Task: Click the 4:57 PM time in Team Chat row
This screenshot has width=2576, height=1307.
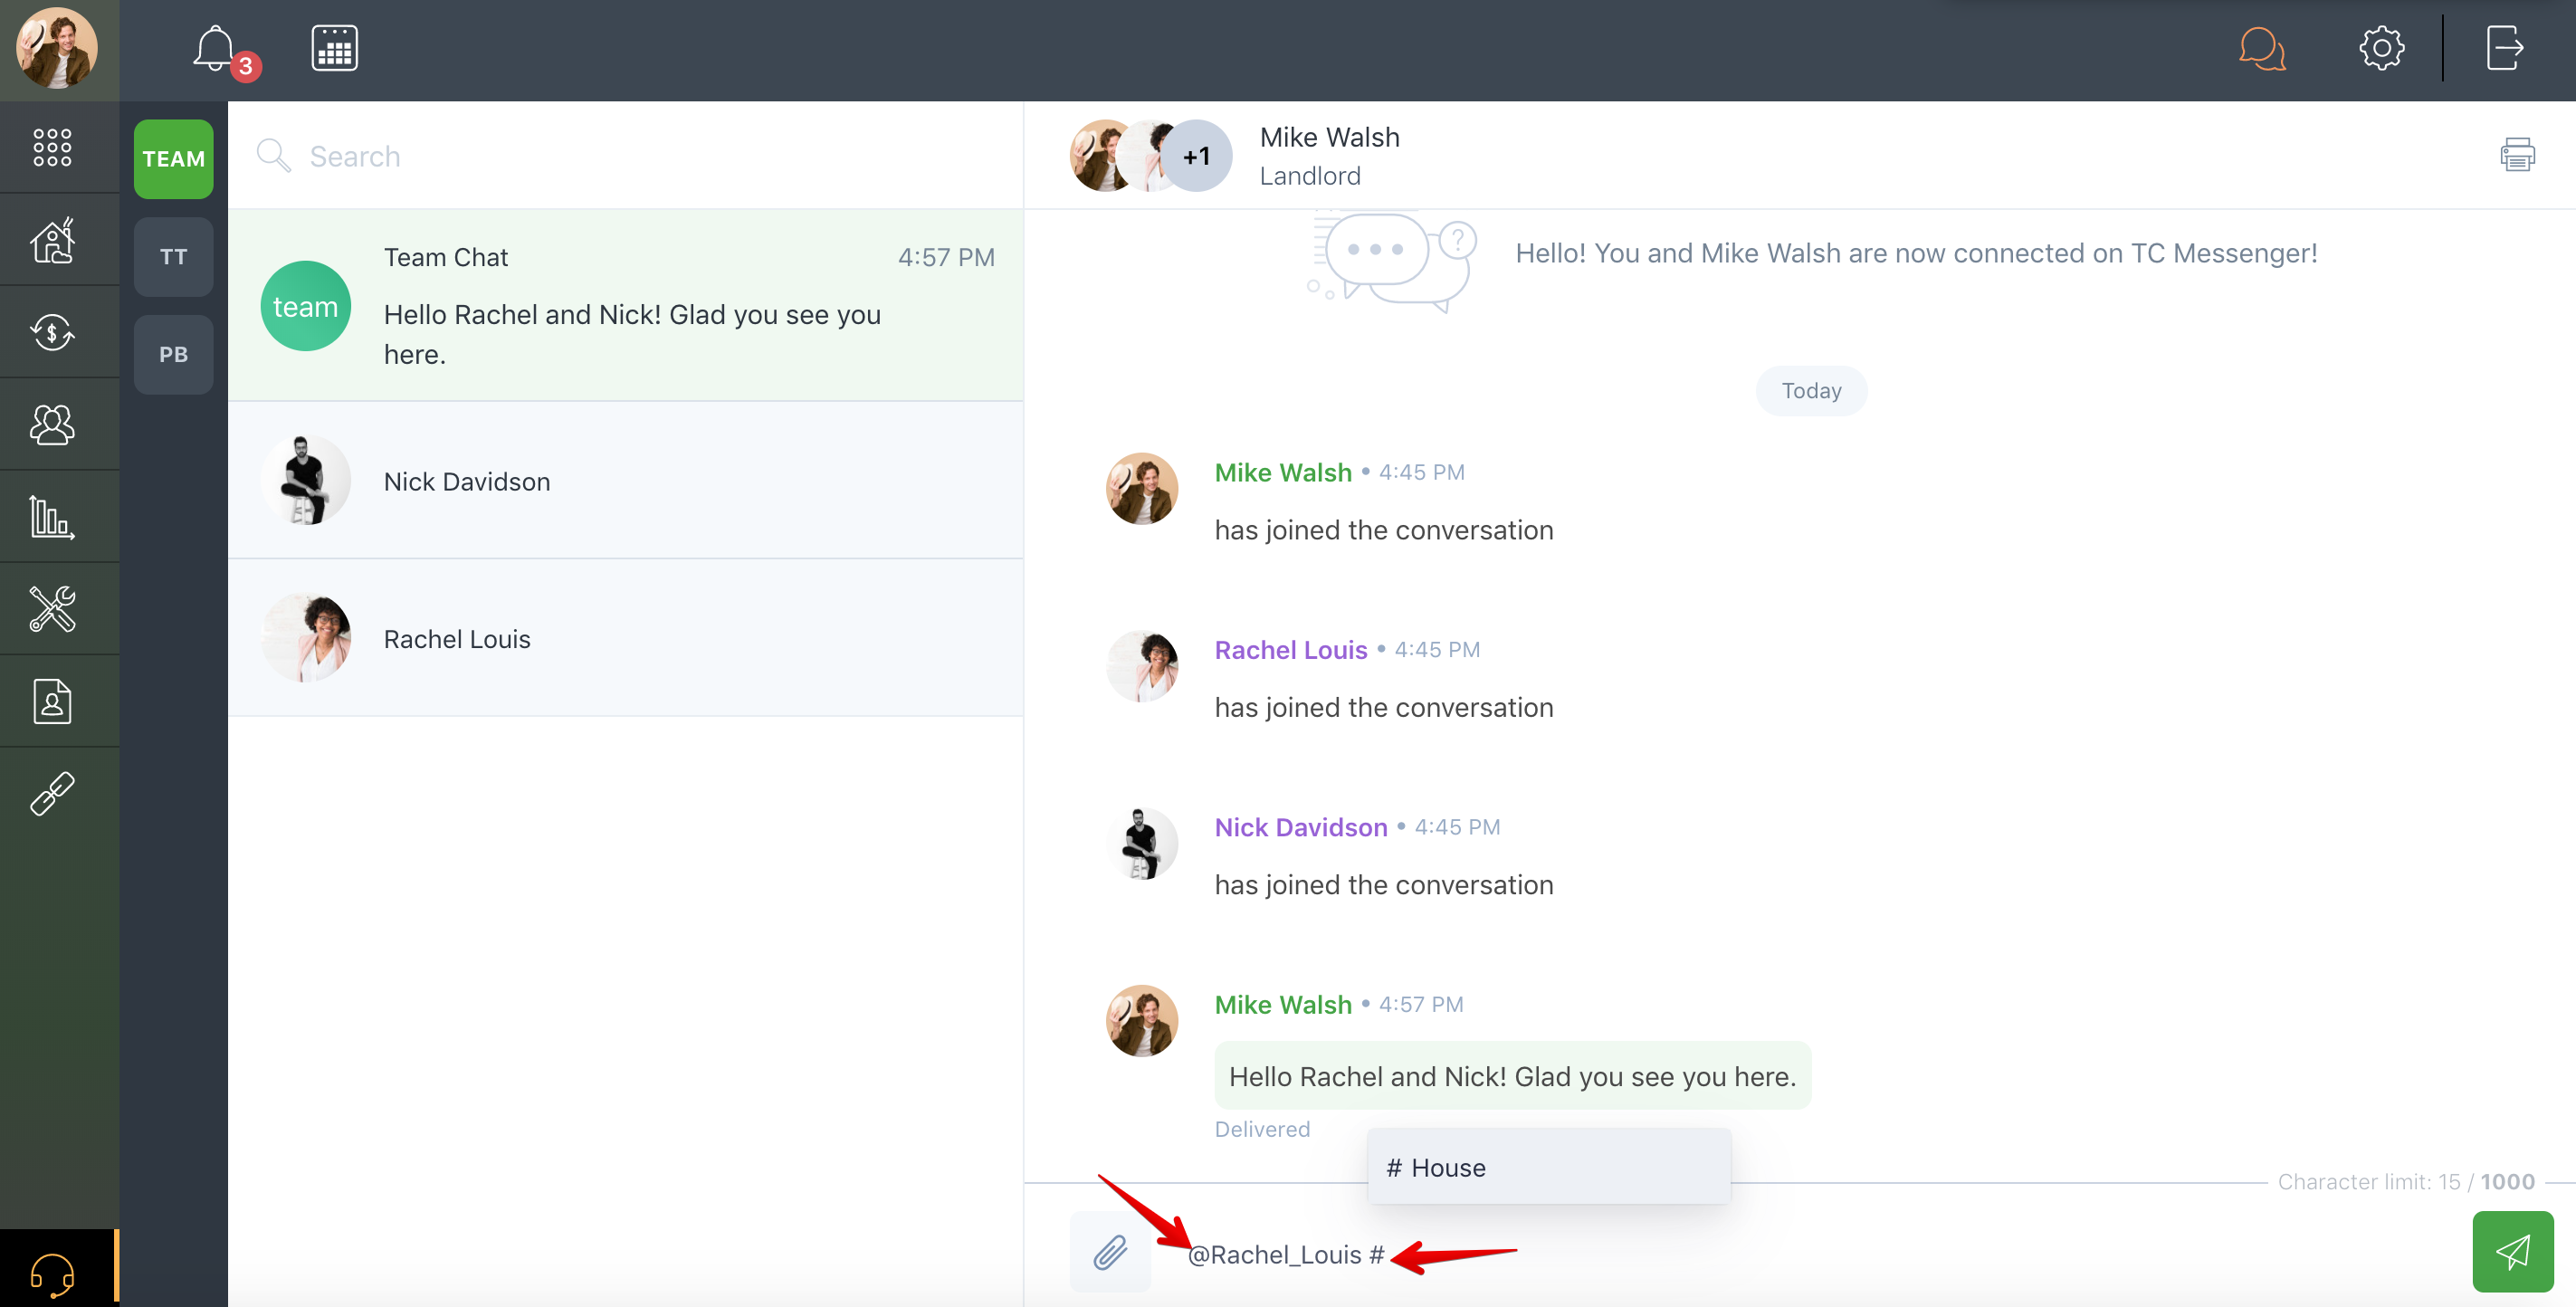Action: (x=945, y=257)
